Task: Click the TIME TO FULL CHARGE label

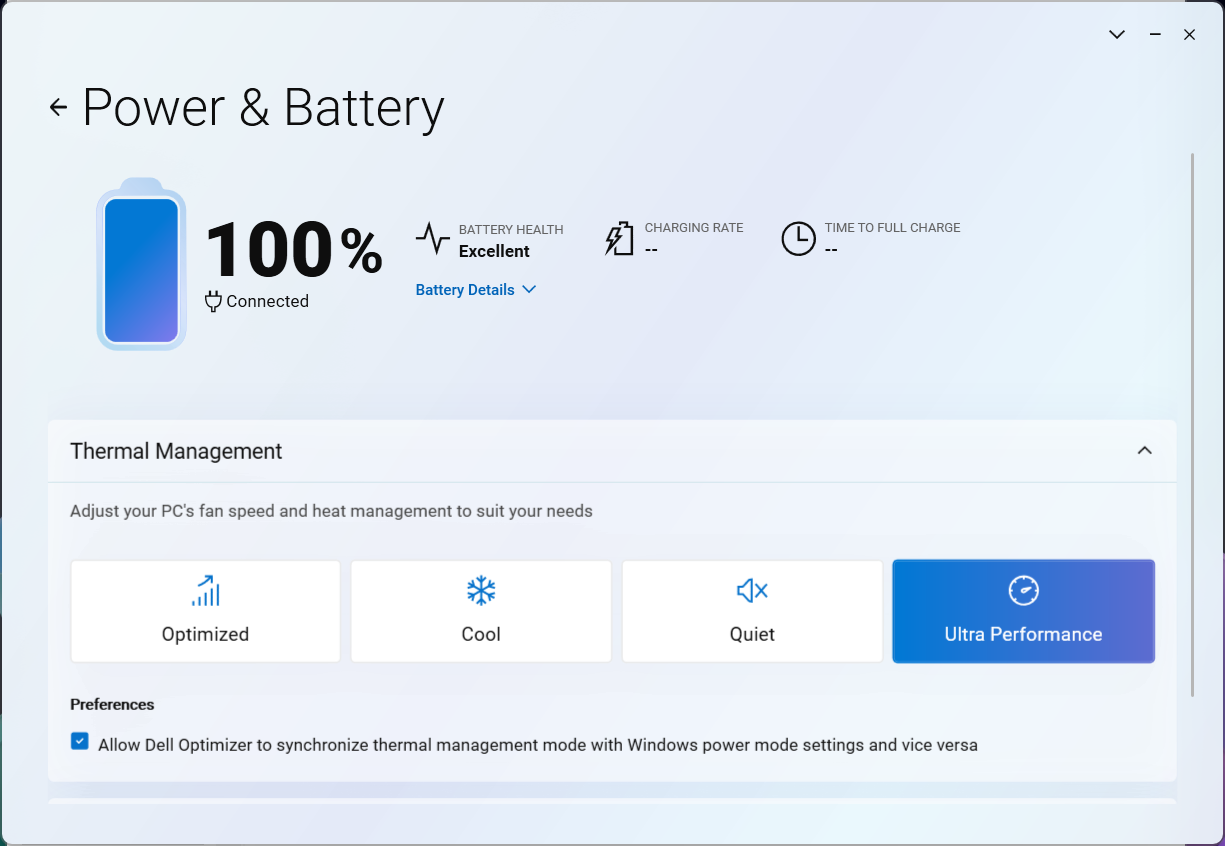Action: (892, 228)
